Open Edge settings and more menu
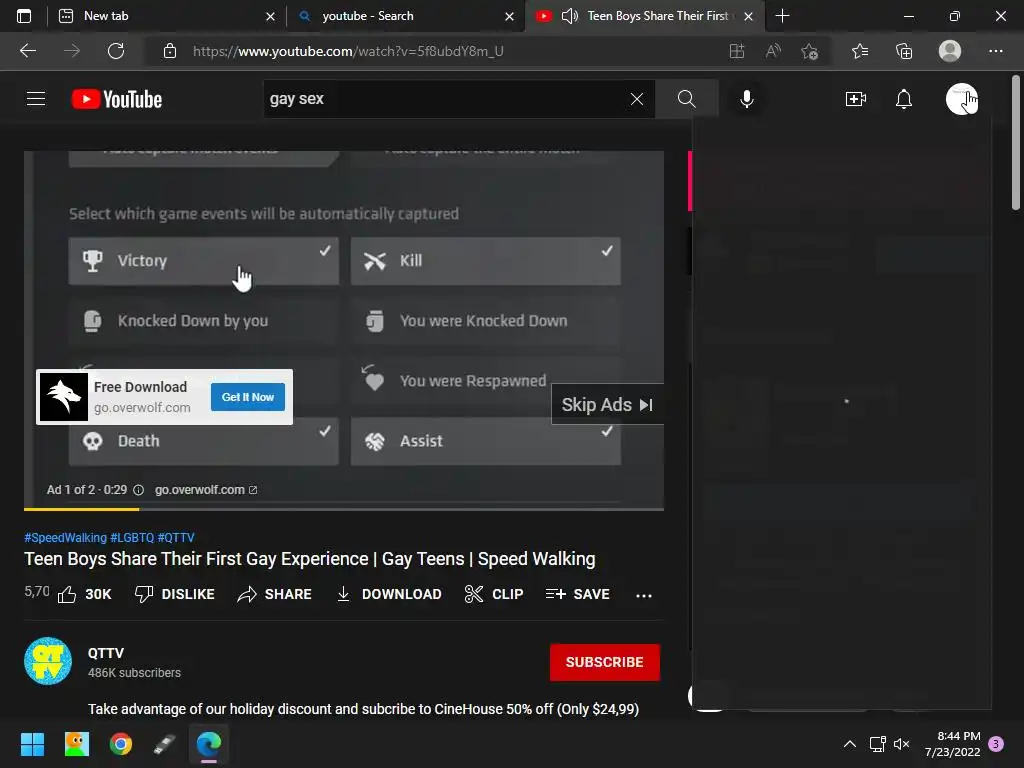The height and width of the screenshot is (768, 1024). pos(995,51)
